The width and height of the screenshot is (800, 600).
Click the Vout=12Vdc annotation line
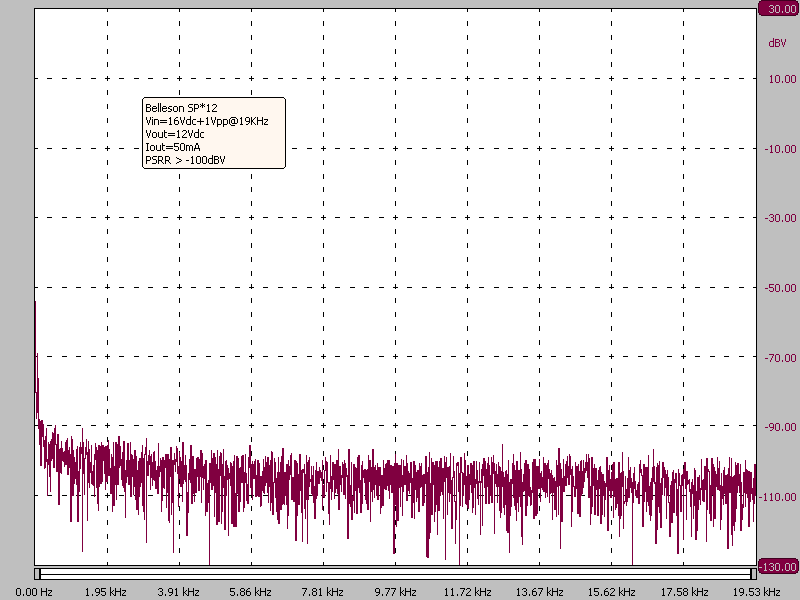(174, 134)
